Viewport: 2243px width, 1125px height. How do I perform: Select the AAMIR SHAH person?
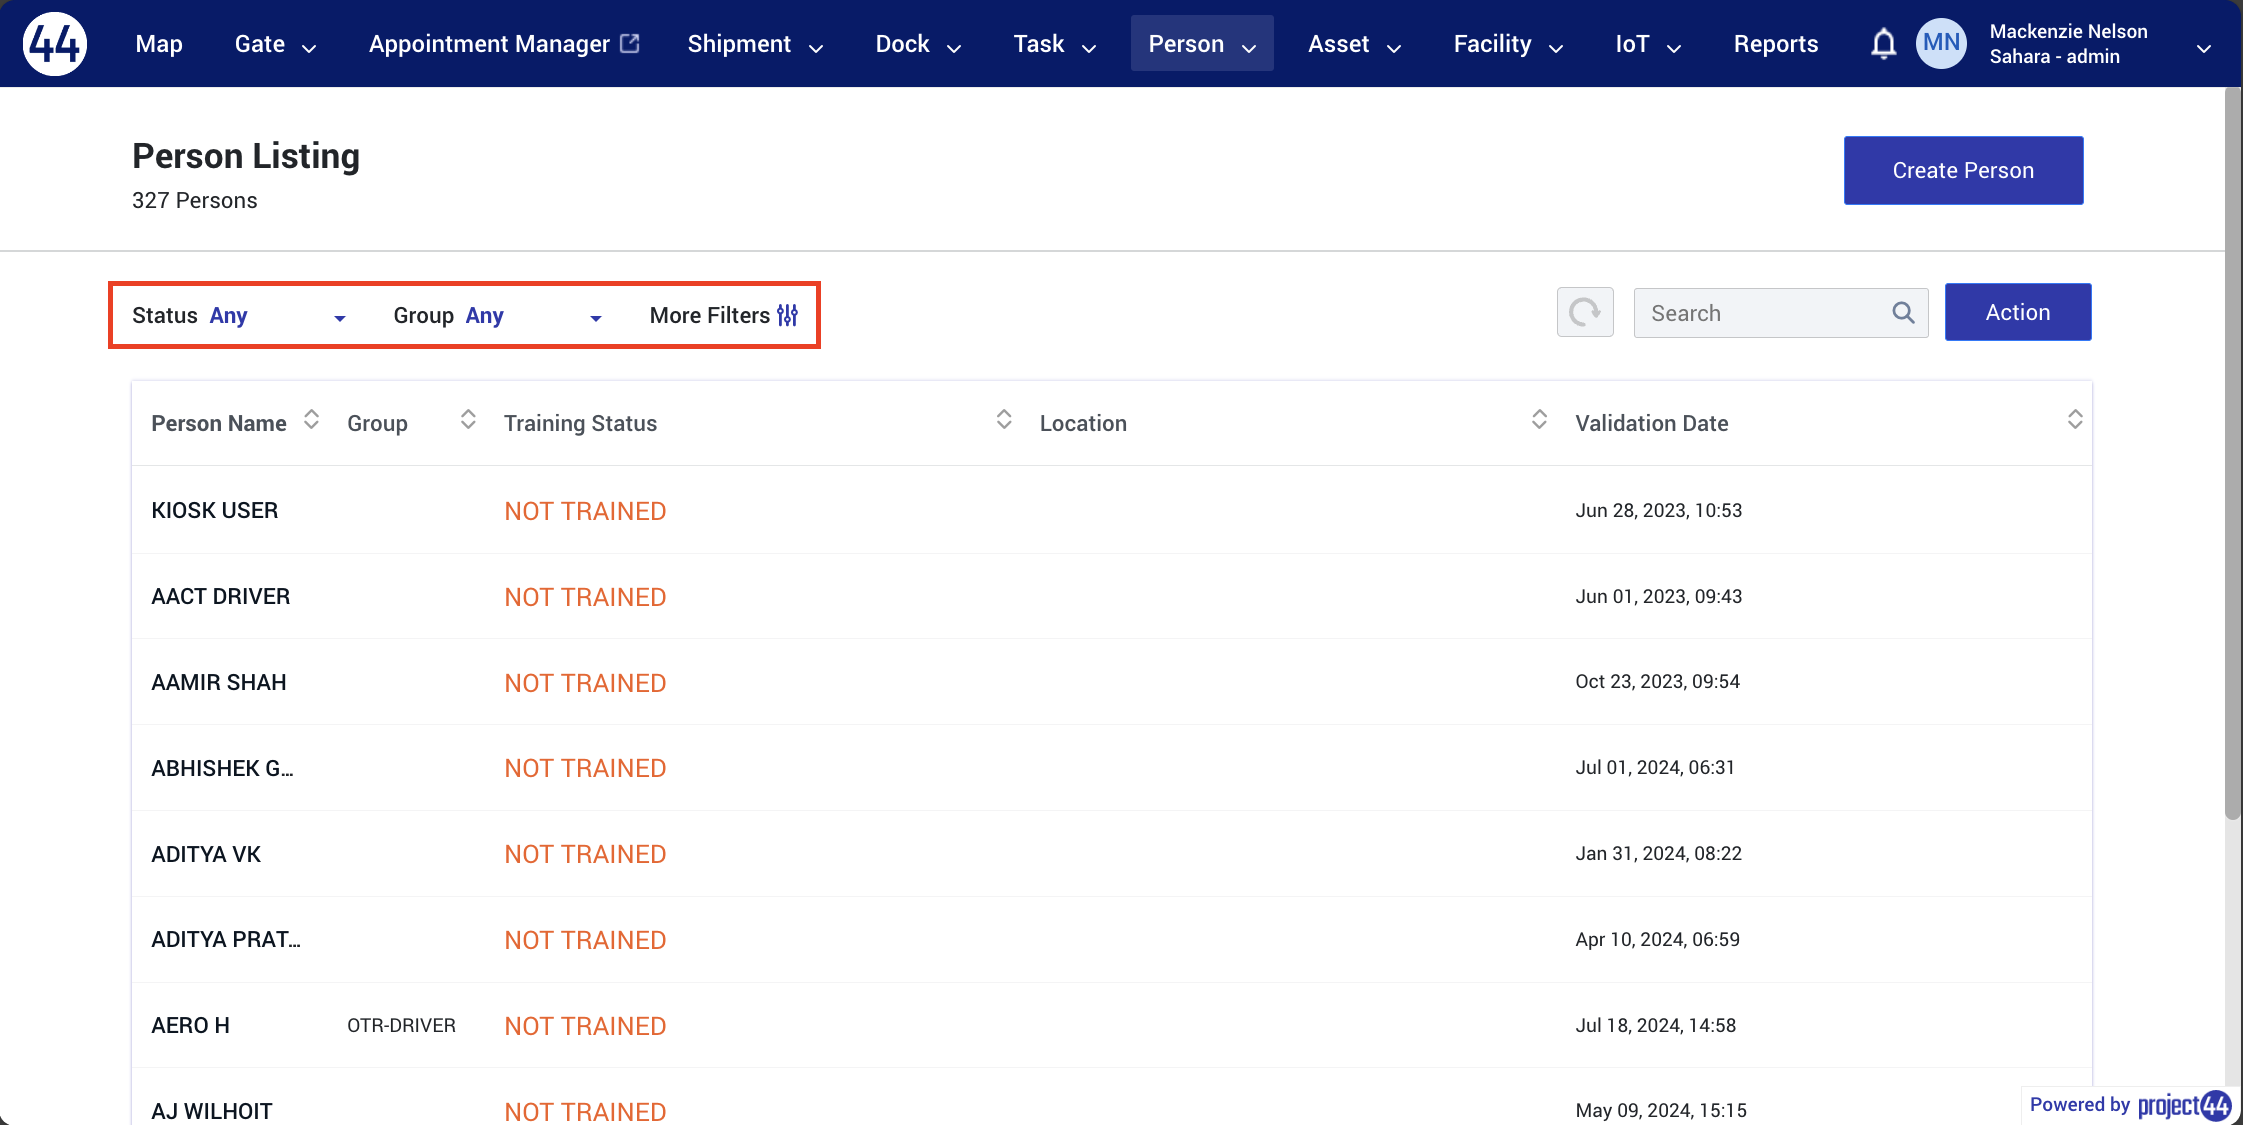(219, 682)
